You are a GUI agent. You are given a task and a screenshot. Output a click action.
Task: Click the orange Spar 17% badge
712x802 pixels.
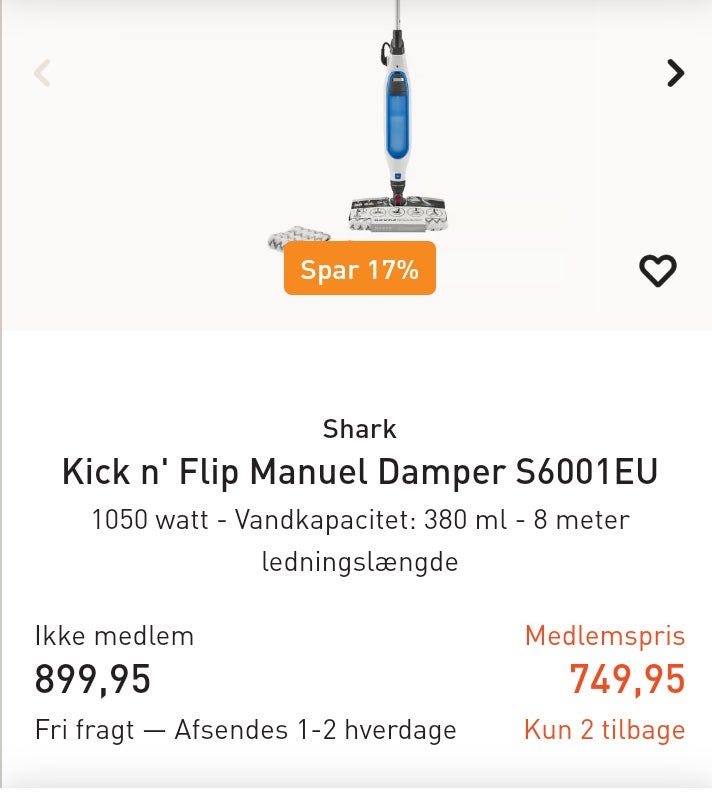pos(360,269)
